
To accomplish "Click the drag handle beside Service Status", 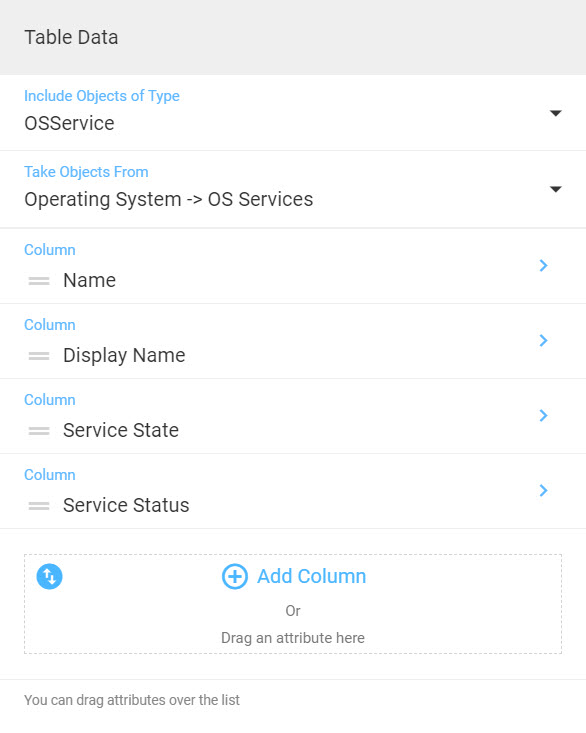I will pyautogui.click(x=39, y=506).
